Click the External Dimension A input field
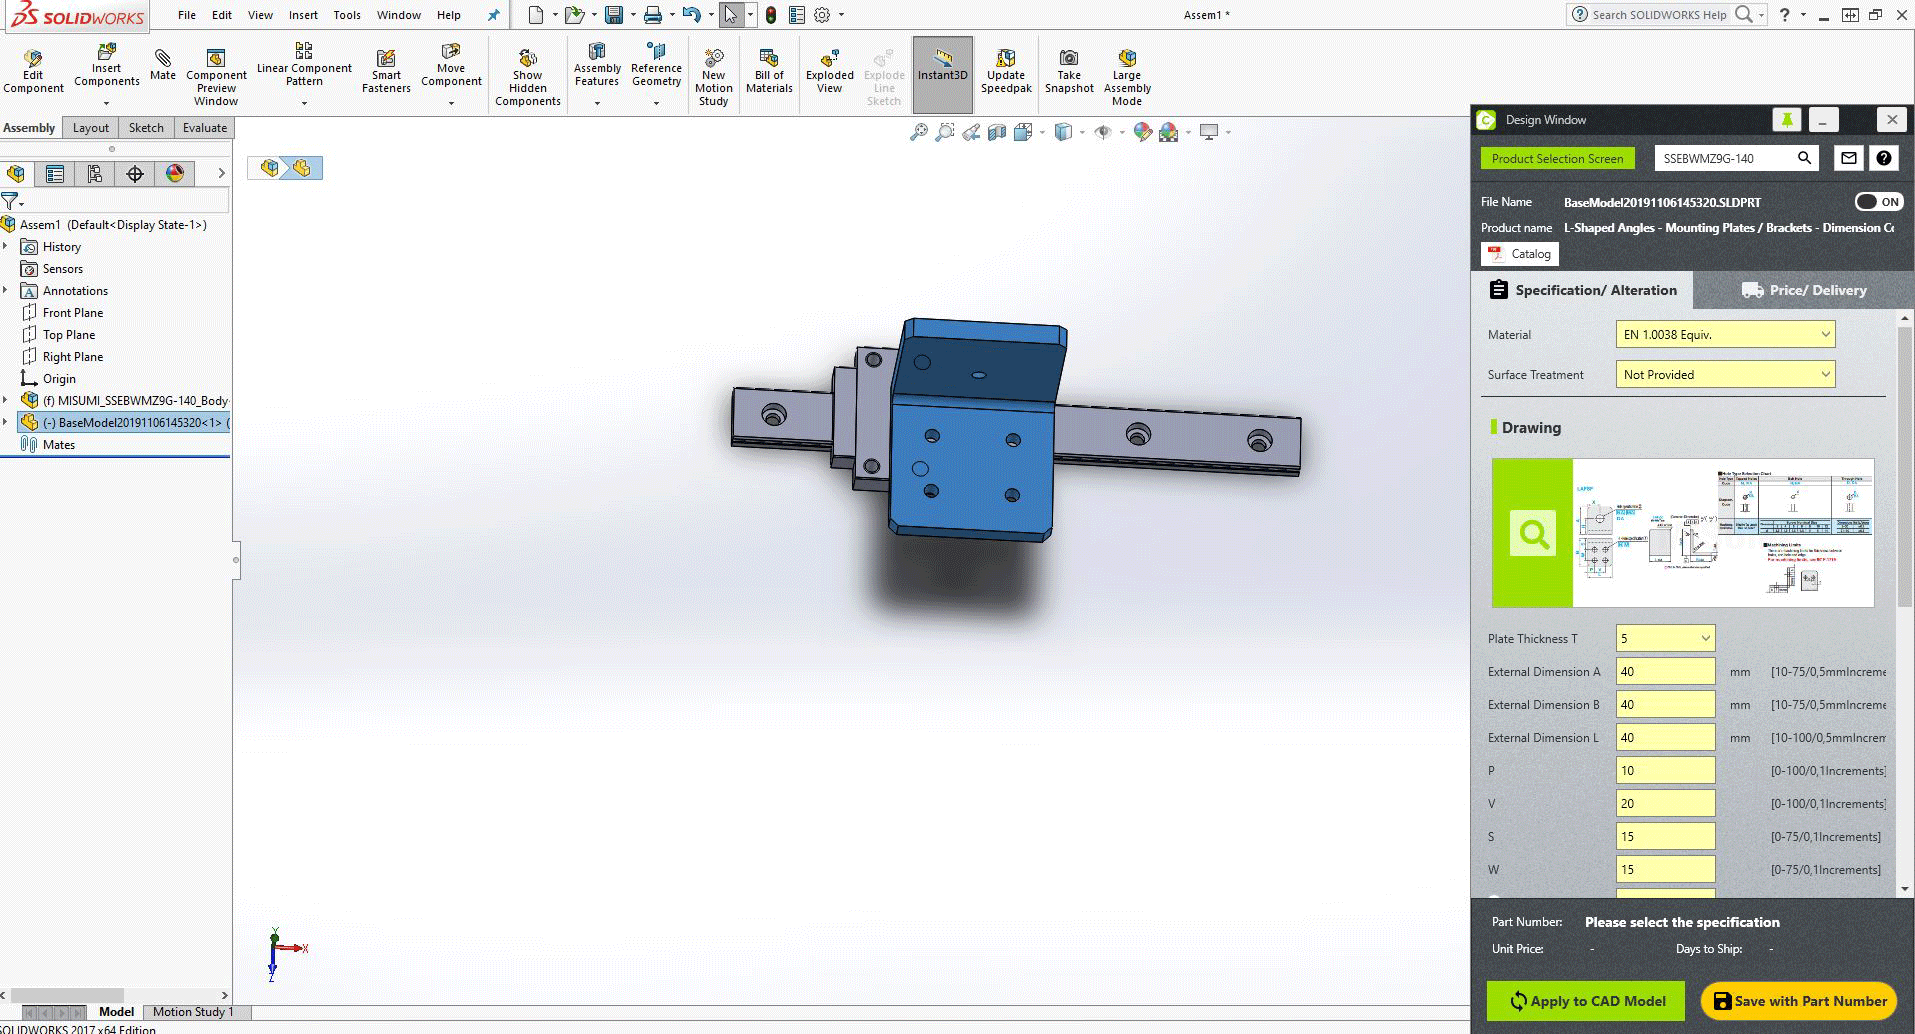Image resolution: width=1915 pixels, height=1034 pixels. [1665, 671]
